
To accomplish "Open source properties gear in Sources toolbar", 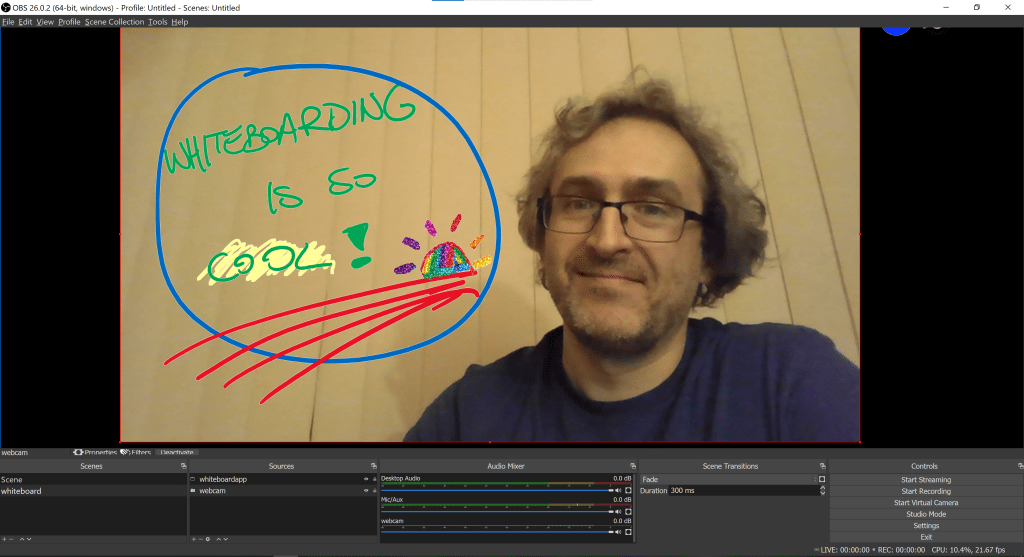I will coord(207,539).
